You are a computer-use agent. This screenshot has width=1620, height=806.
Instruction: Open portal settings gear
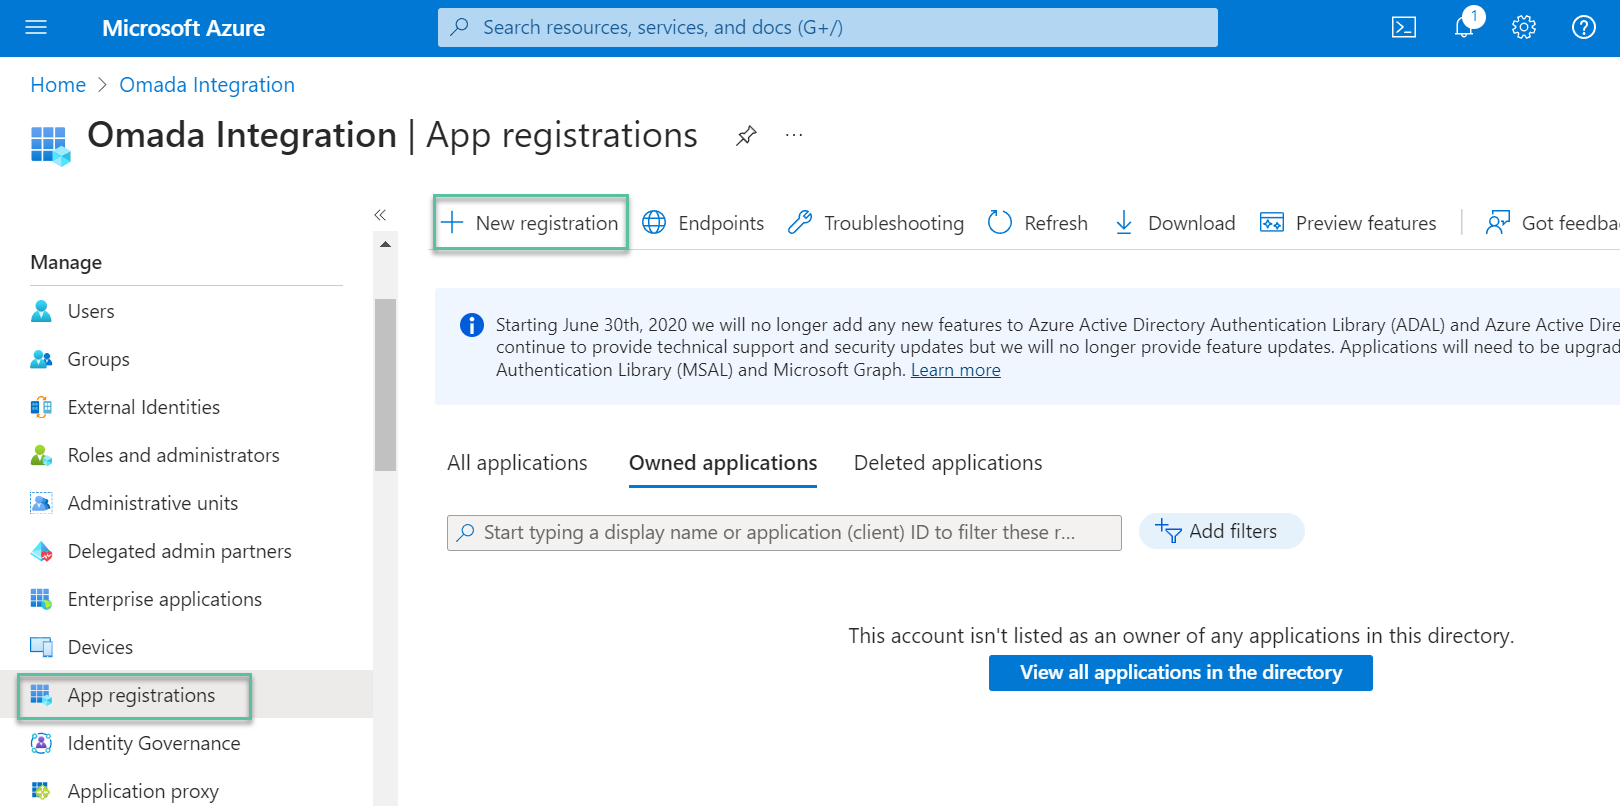(1524, 28)
